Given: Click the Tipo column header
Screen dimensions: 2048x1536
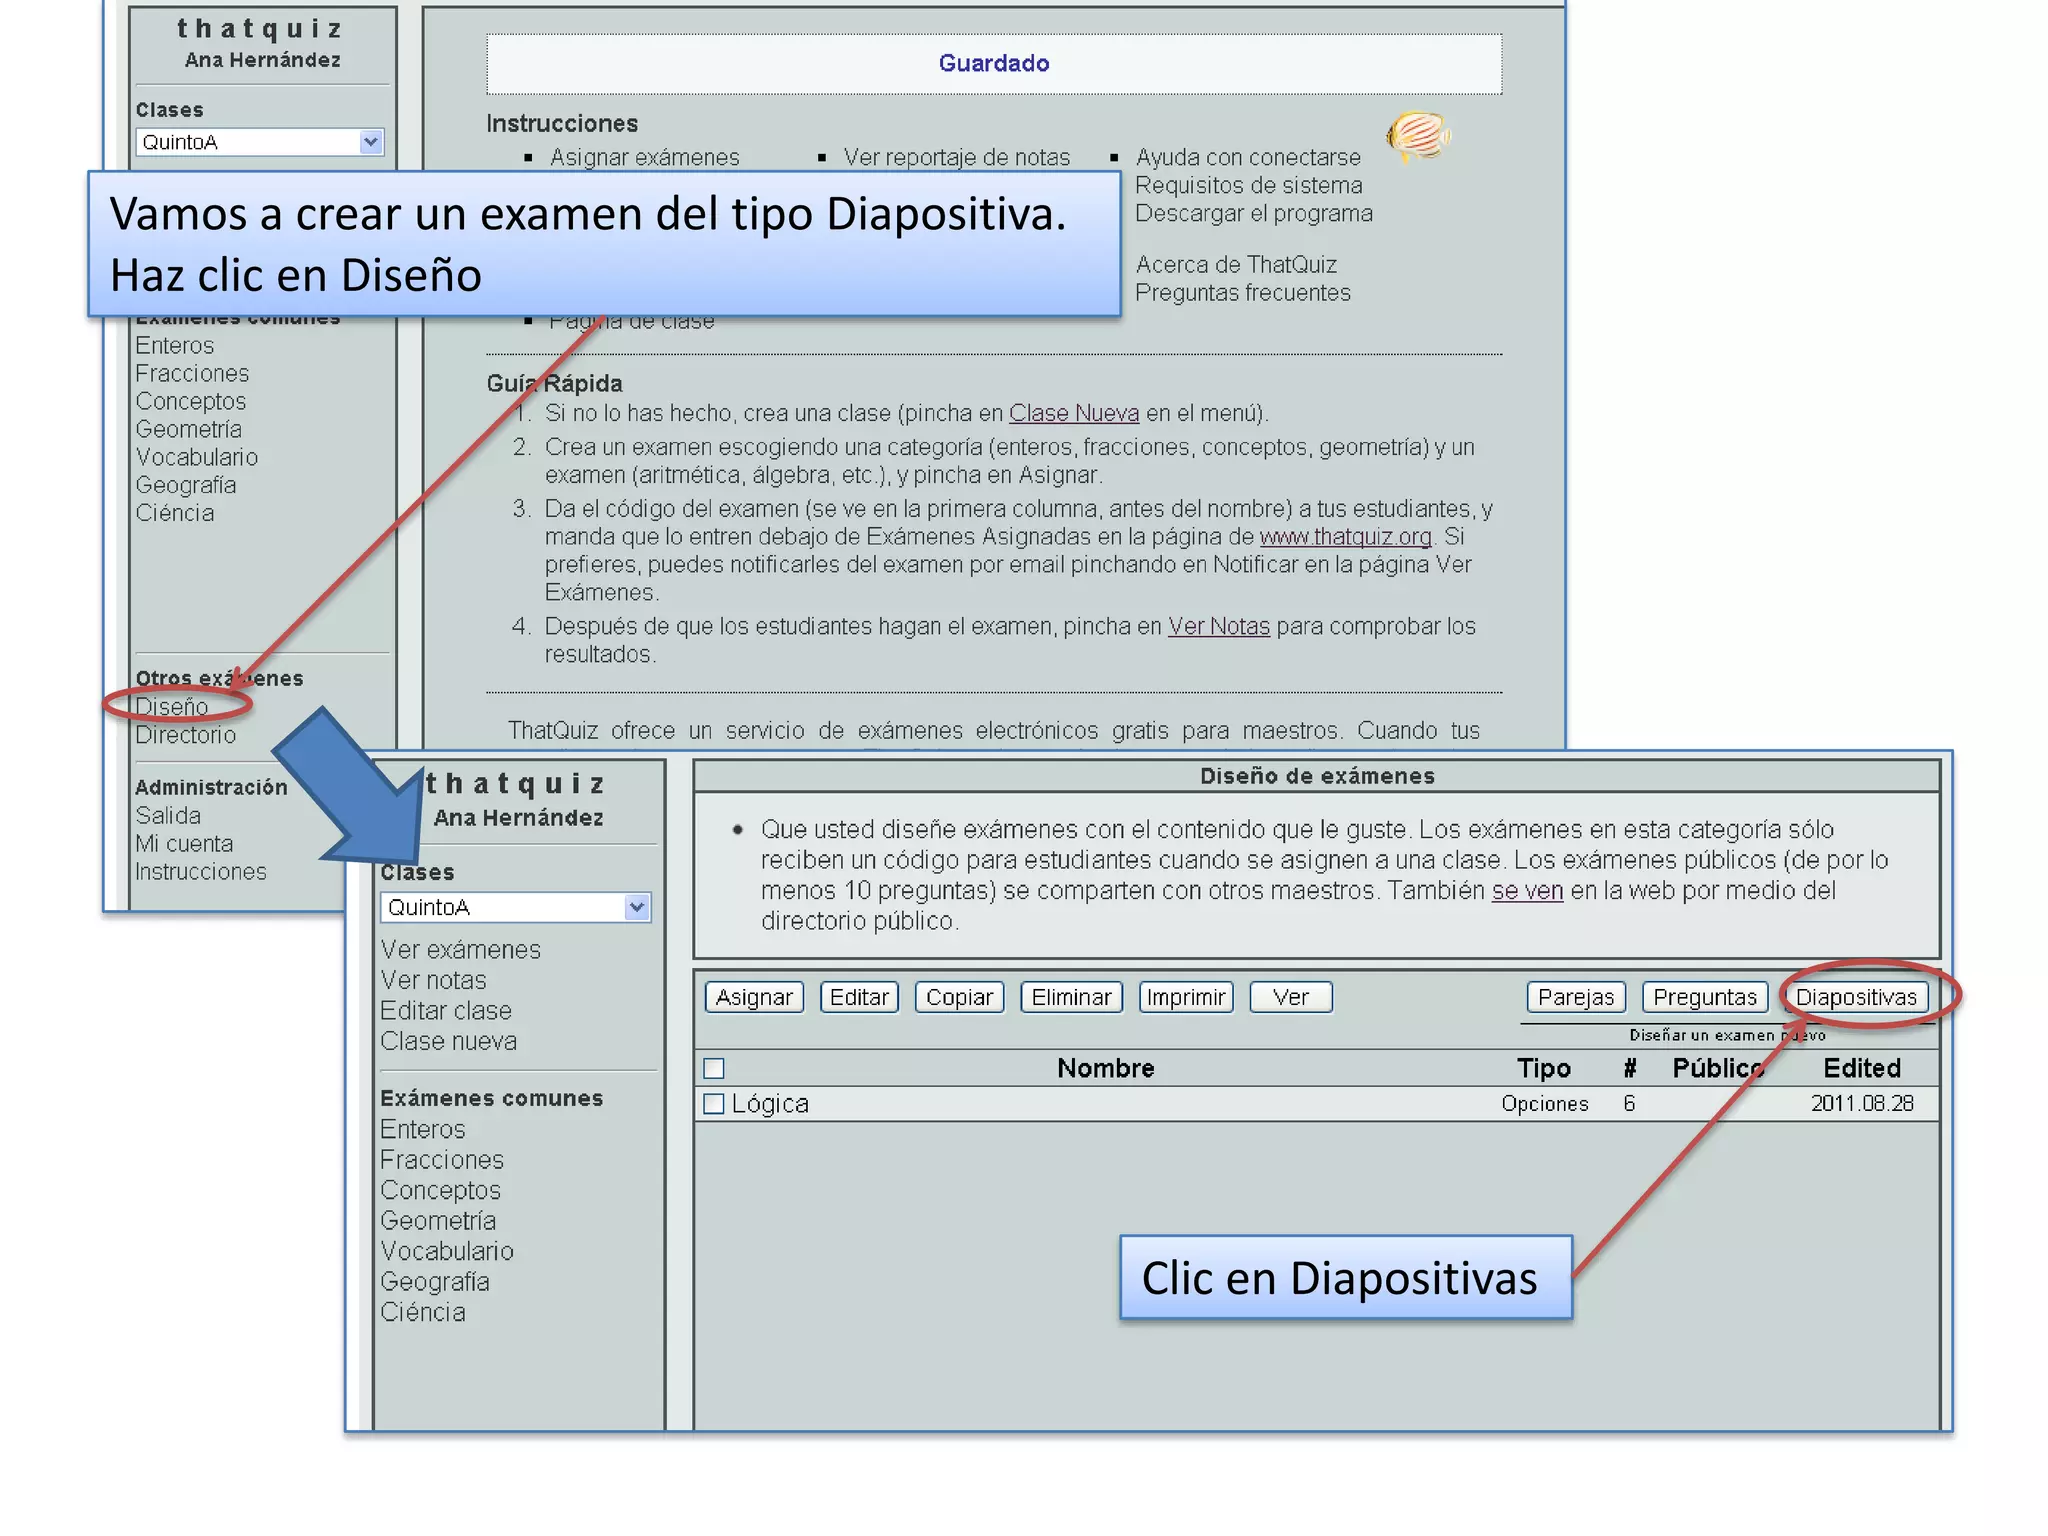Looking at the screenshot, I should 1543,1068.
